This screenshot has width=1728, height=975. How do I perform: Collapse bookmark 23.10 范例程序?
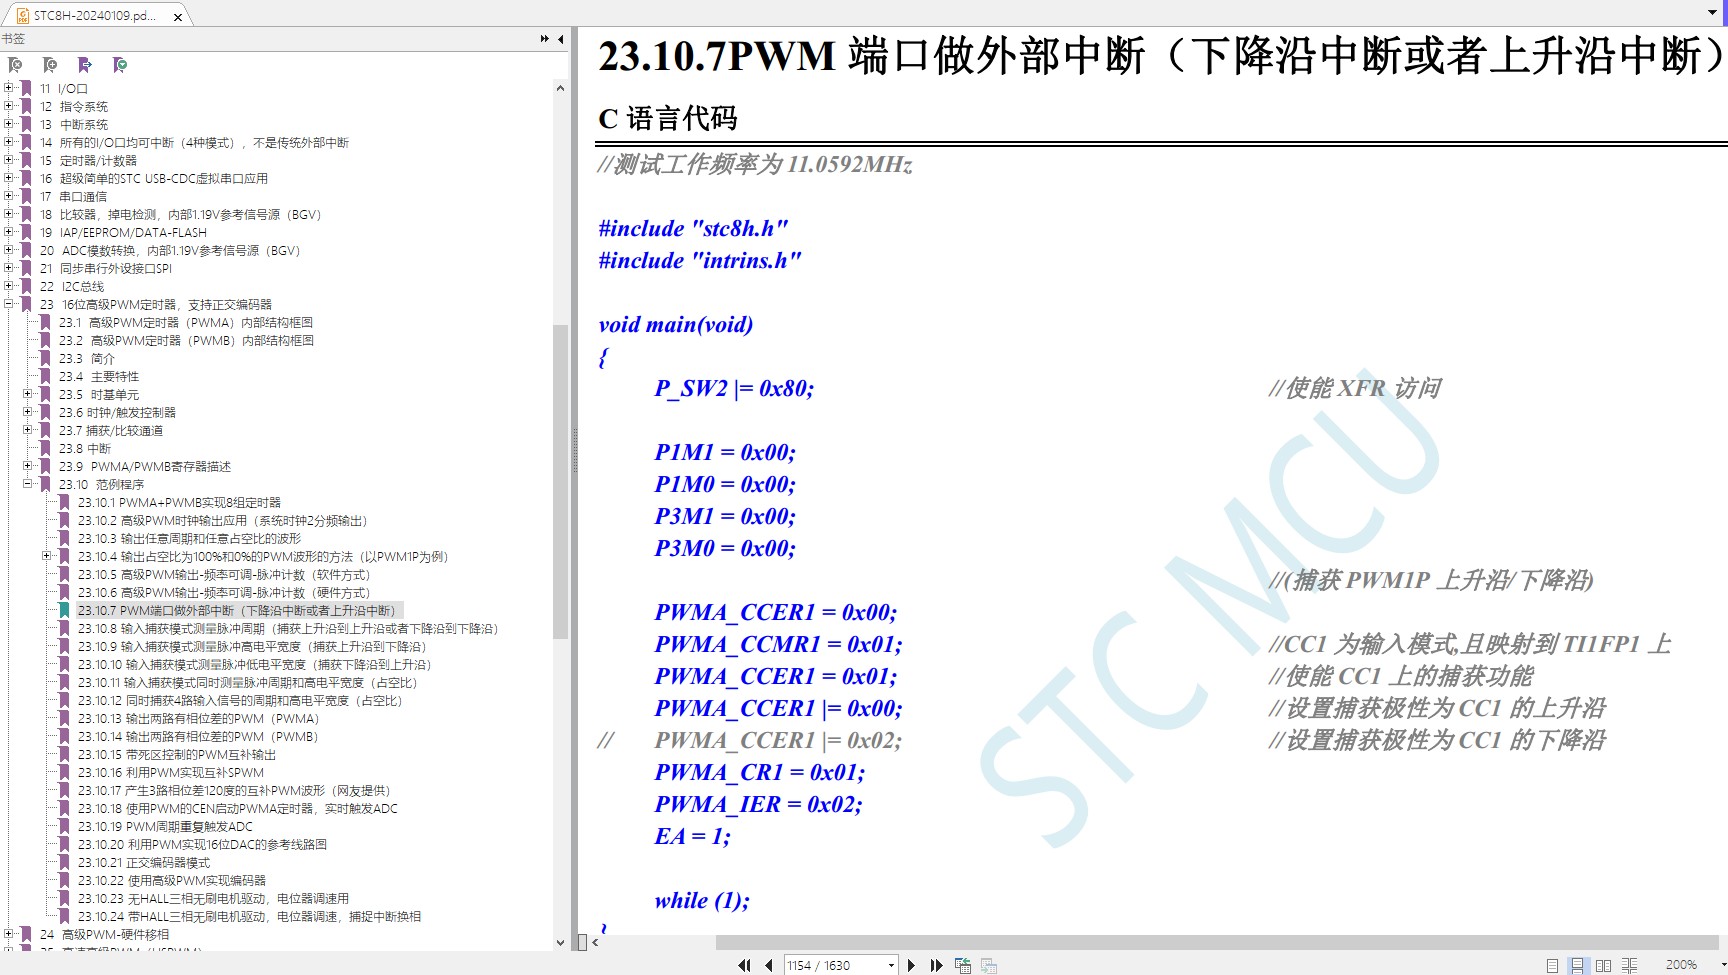(x=28, y=484)
